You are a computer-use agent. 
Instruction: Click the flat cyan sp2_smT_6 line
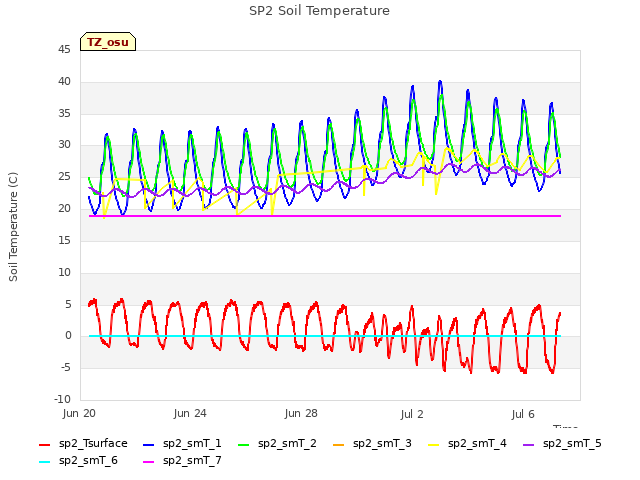325,336
